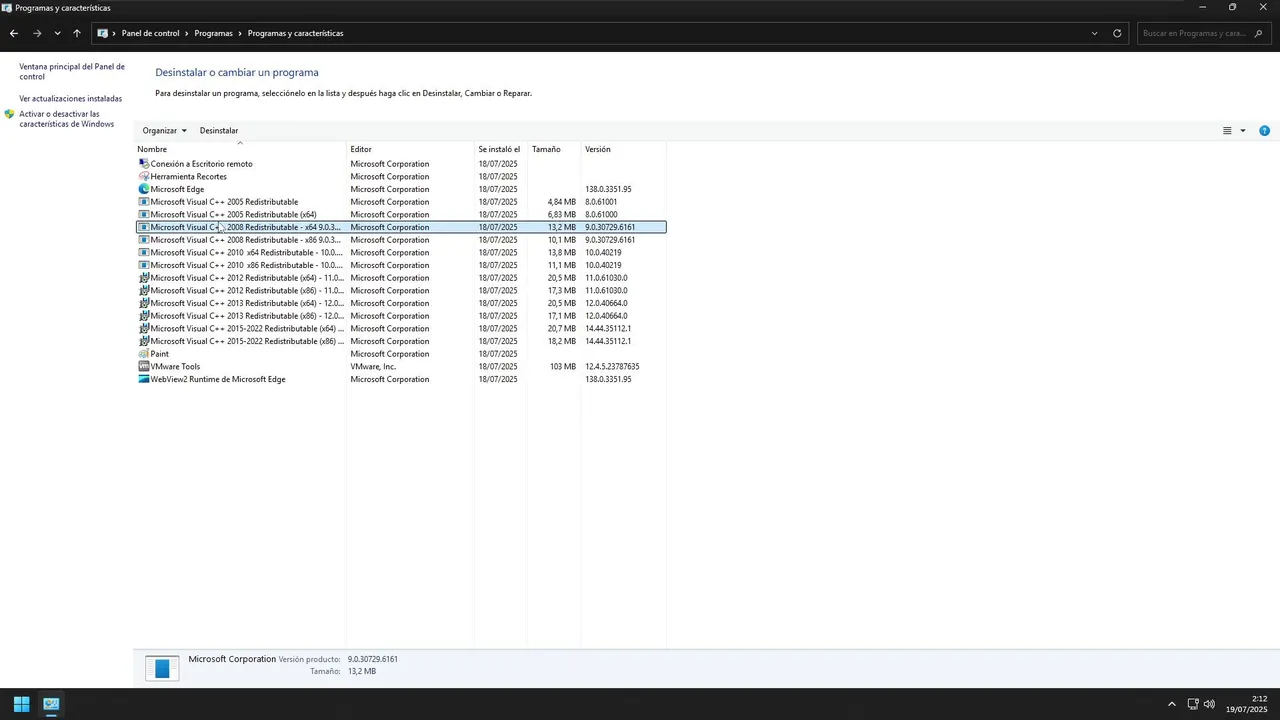Sort by the Versión column header
This screenshot has width=1280, height=720.
(623, 149)
